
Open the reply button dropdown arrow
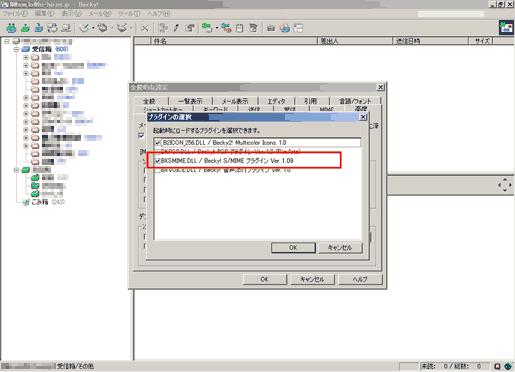coord(112,28)
